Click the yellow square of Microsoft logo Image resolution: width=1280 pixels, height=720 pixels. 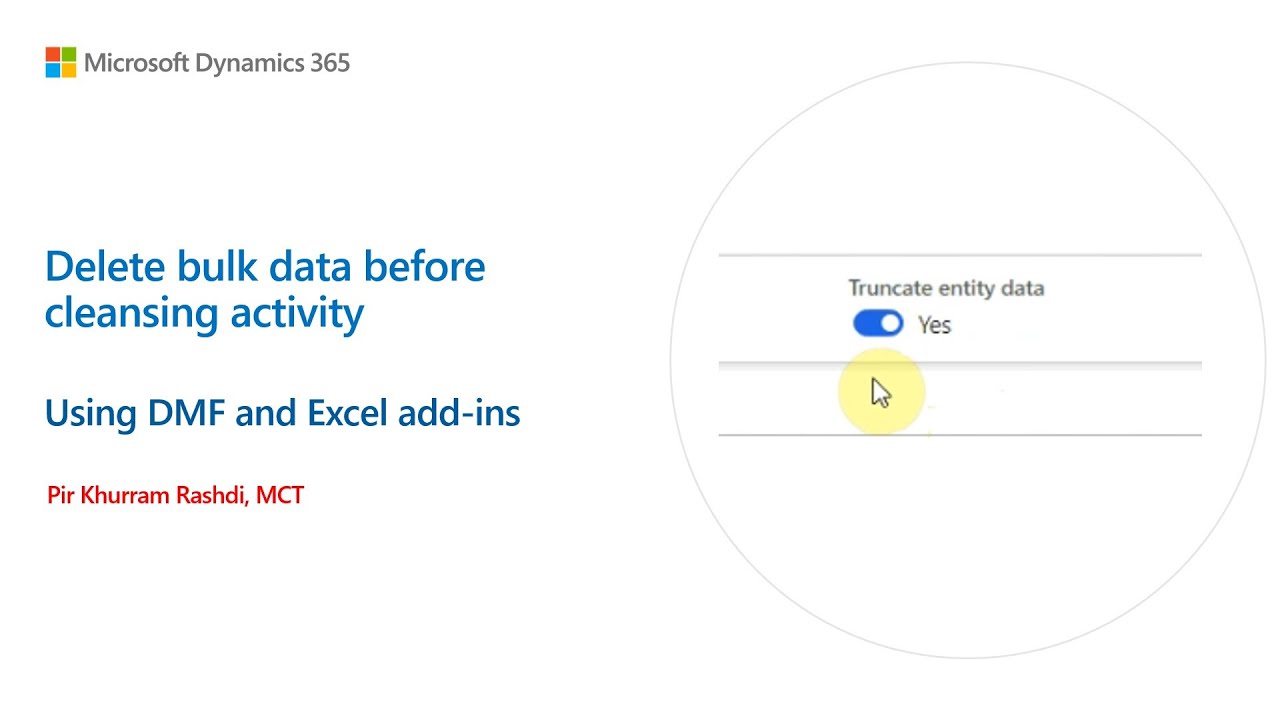(x=69, y=70)
